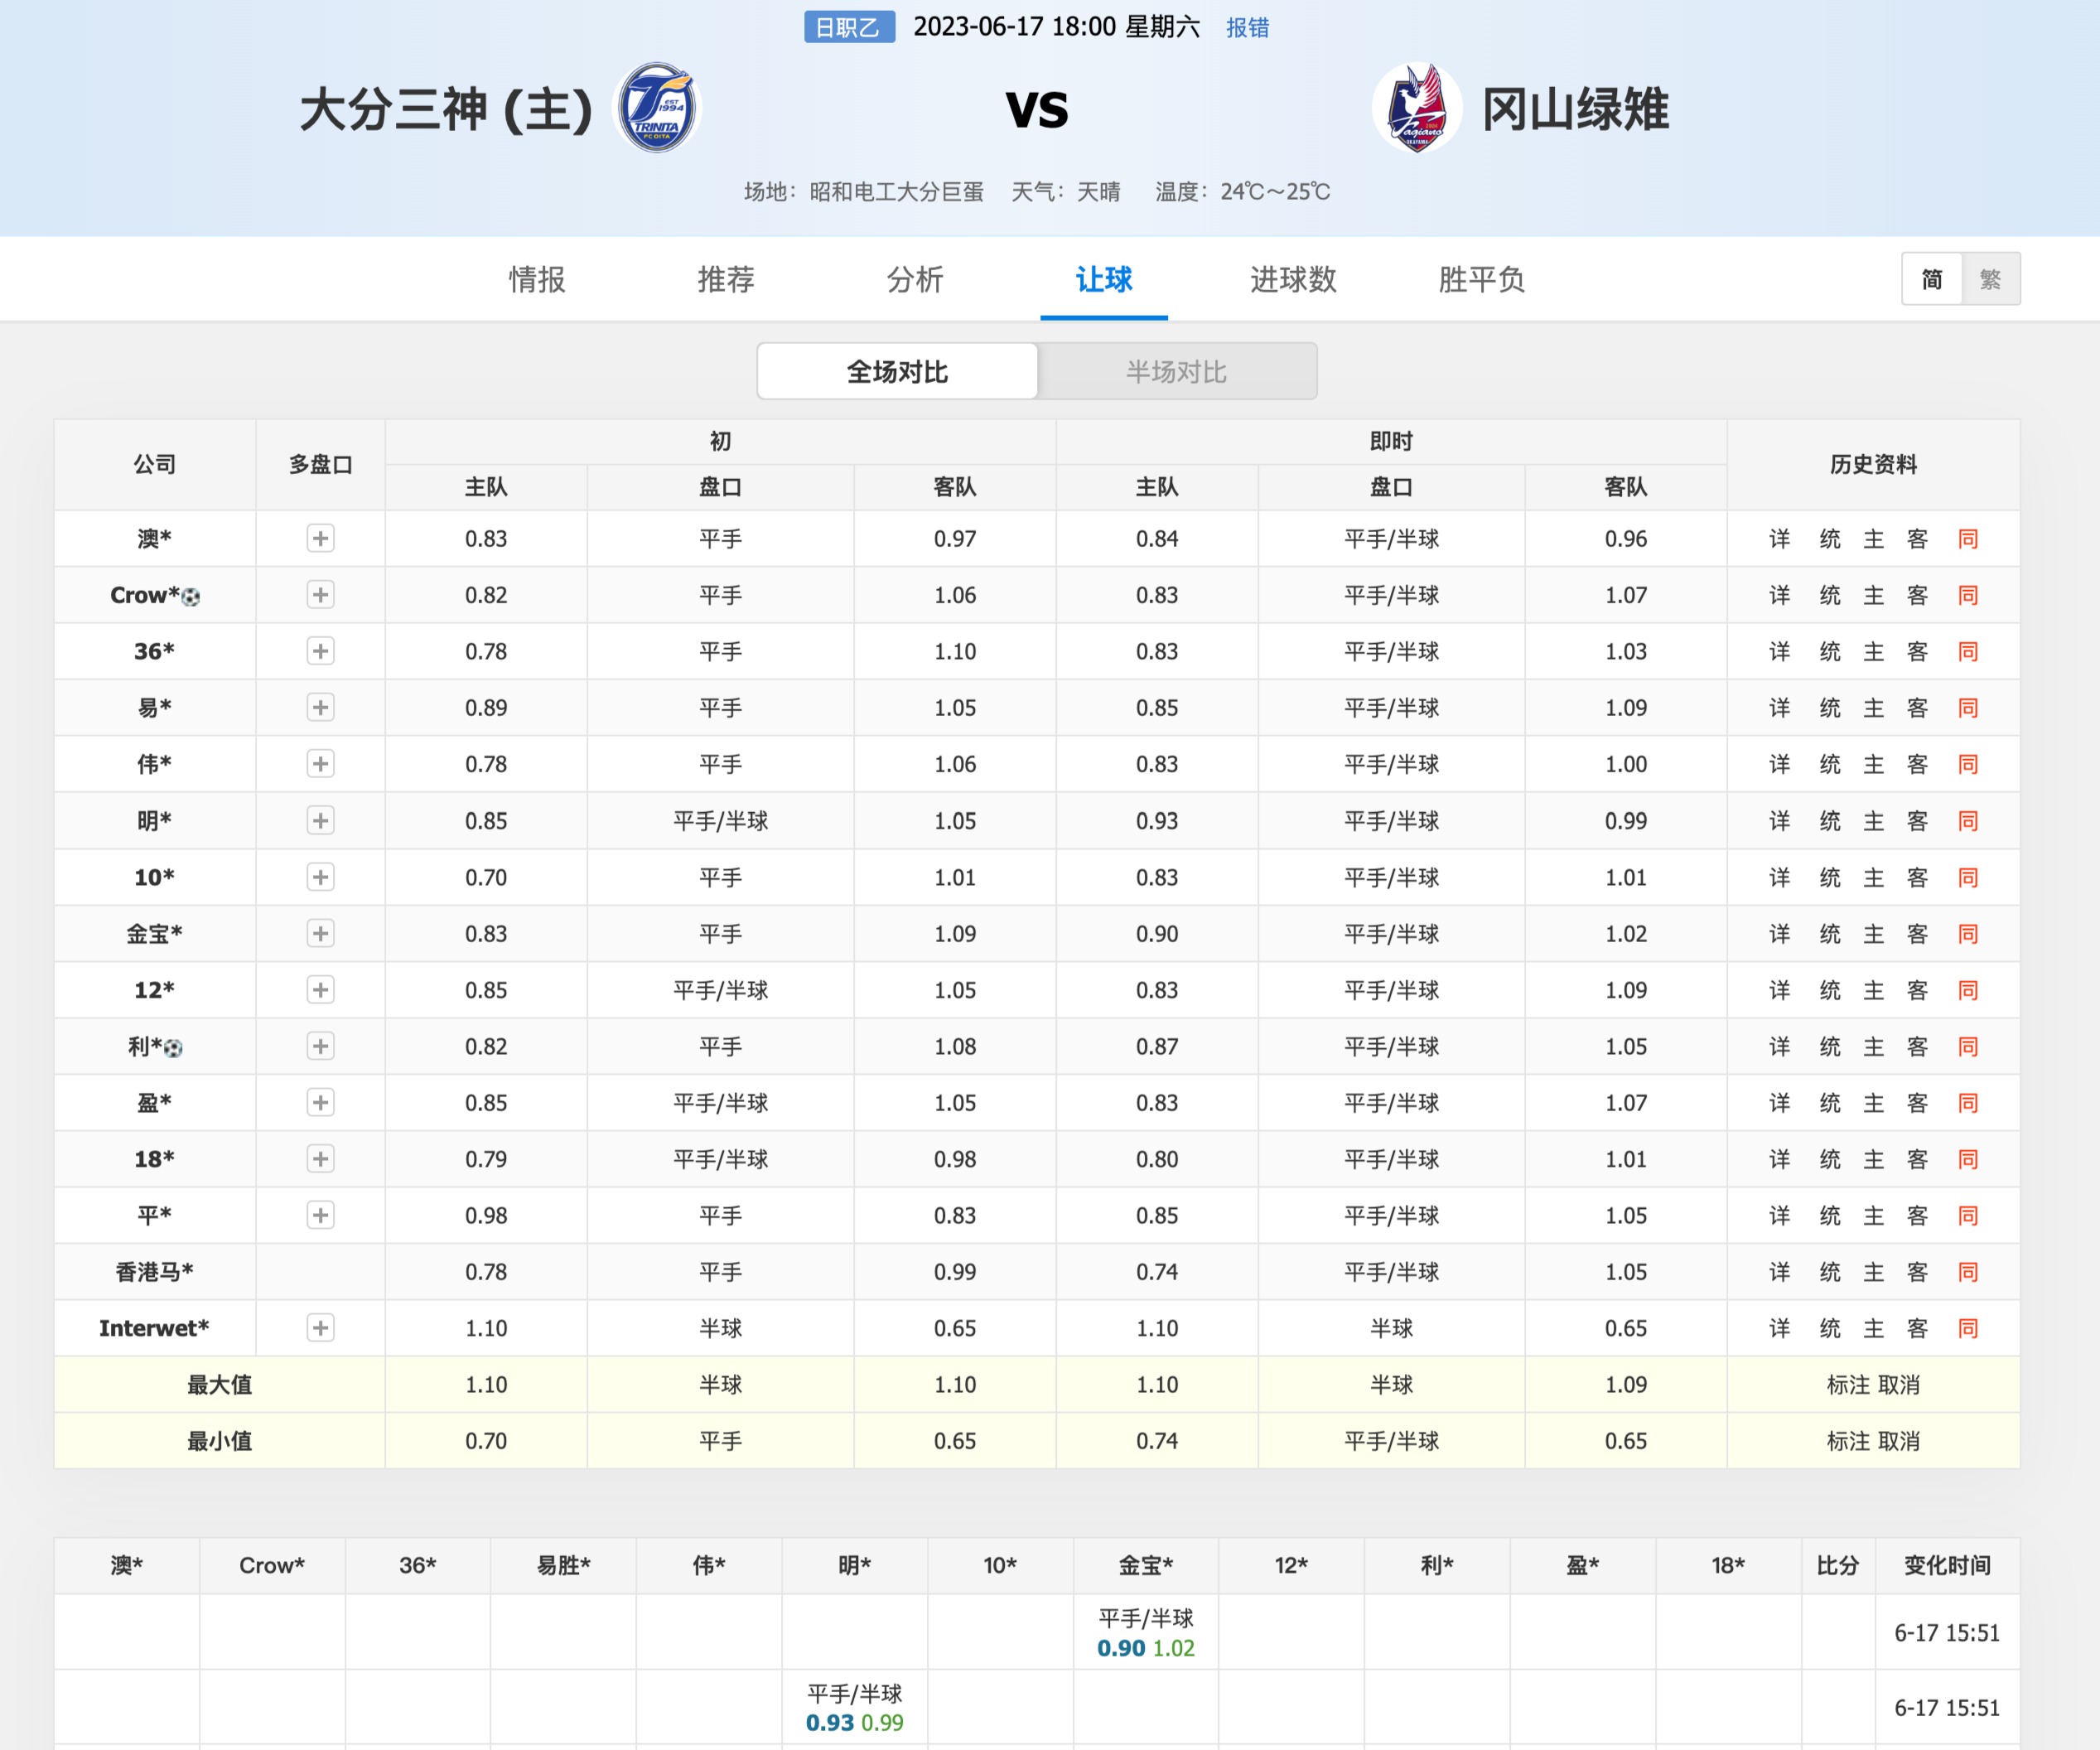Viewport: 2100px width, 1750px height.
Task: Click red 同 link for Interwet* row
Action: click(x=1968, y=1328)
